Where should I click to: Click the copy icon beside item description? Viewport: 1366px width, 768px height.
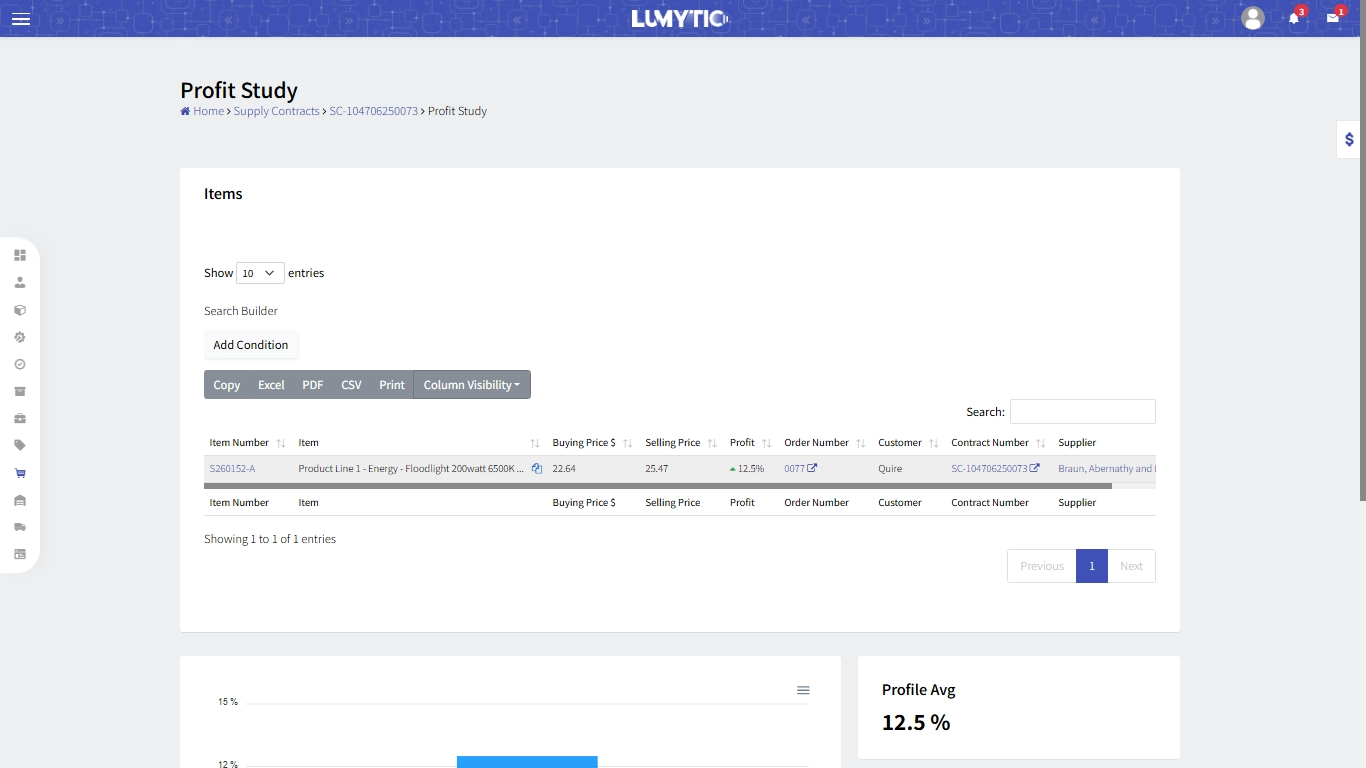pyautogui.click(x=537, y=468)
